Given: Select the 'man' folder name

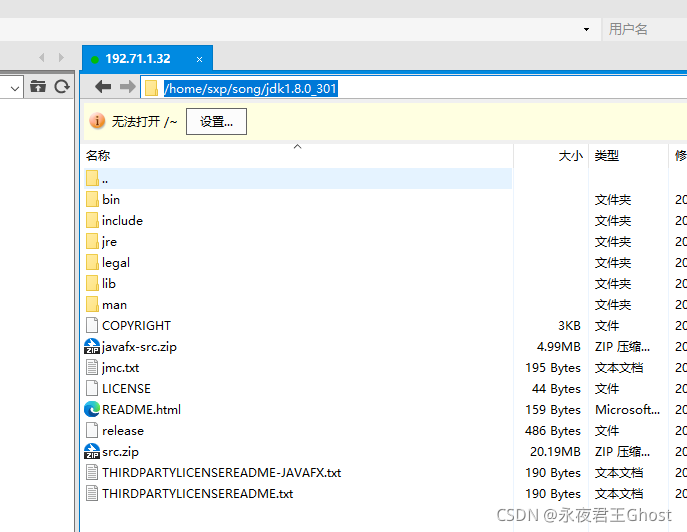Looking at the screenshot, I should [115, 305].
